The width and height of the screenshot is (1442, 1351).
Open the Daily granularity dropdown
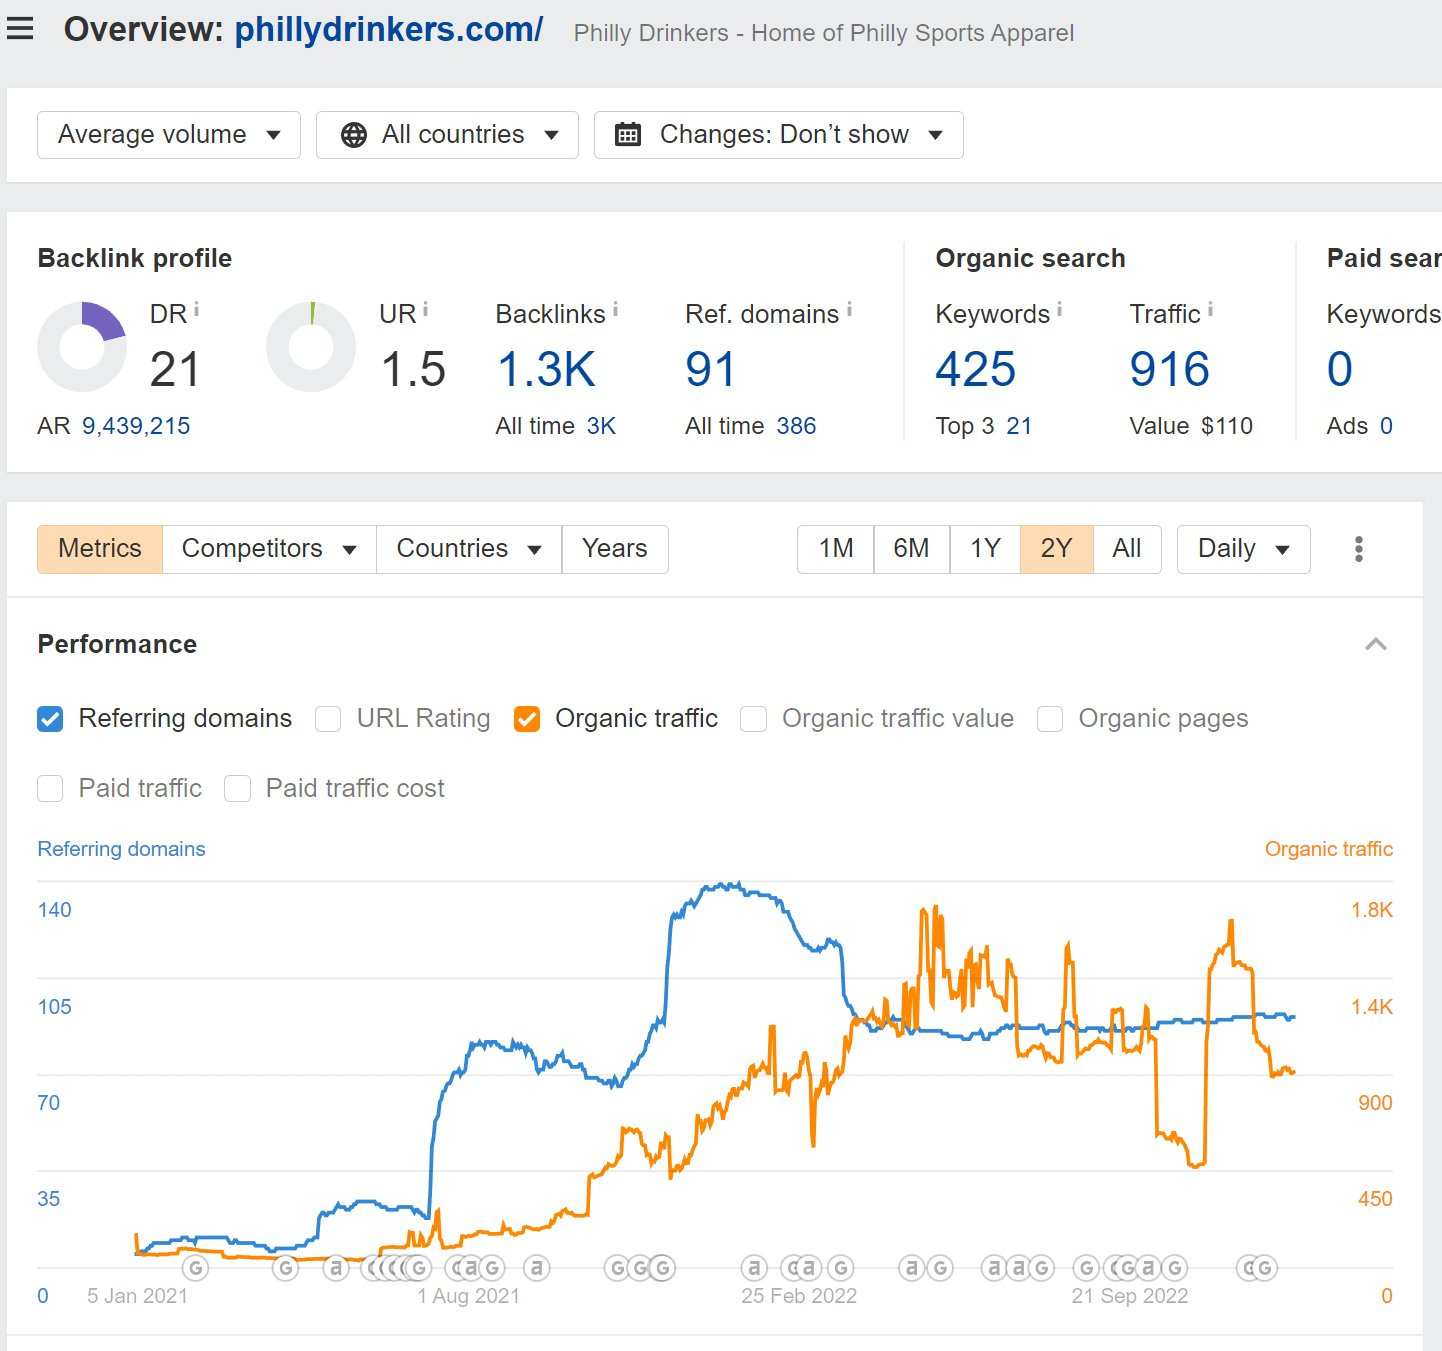[x=1242, y=549]
